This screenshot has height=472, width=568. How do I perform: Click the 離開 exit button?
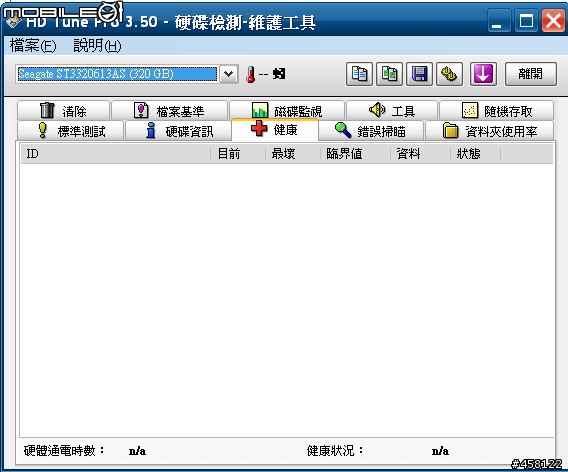531,74
